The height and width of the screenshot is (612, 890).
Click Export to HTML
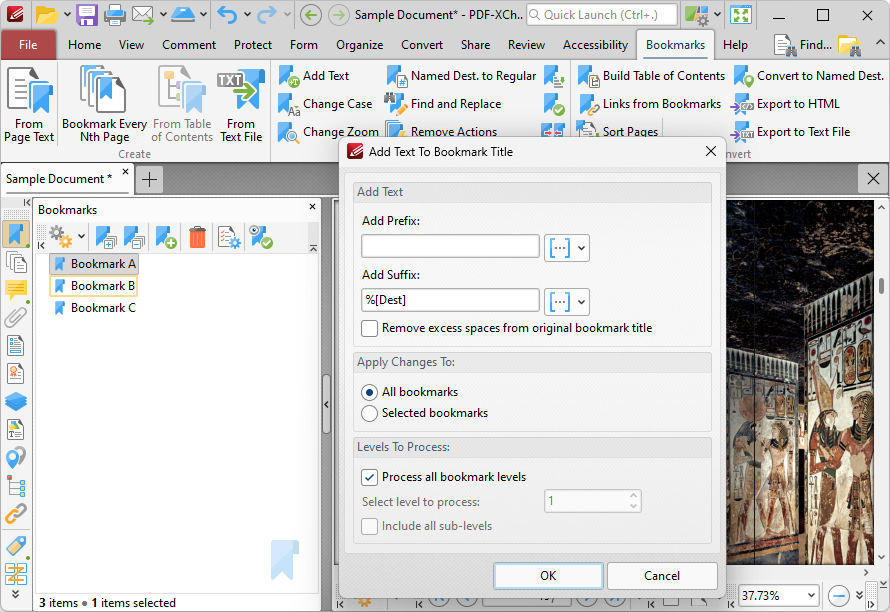tap(784, 104)
